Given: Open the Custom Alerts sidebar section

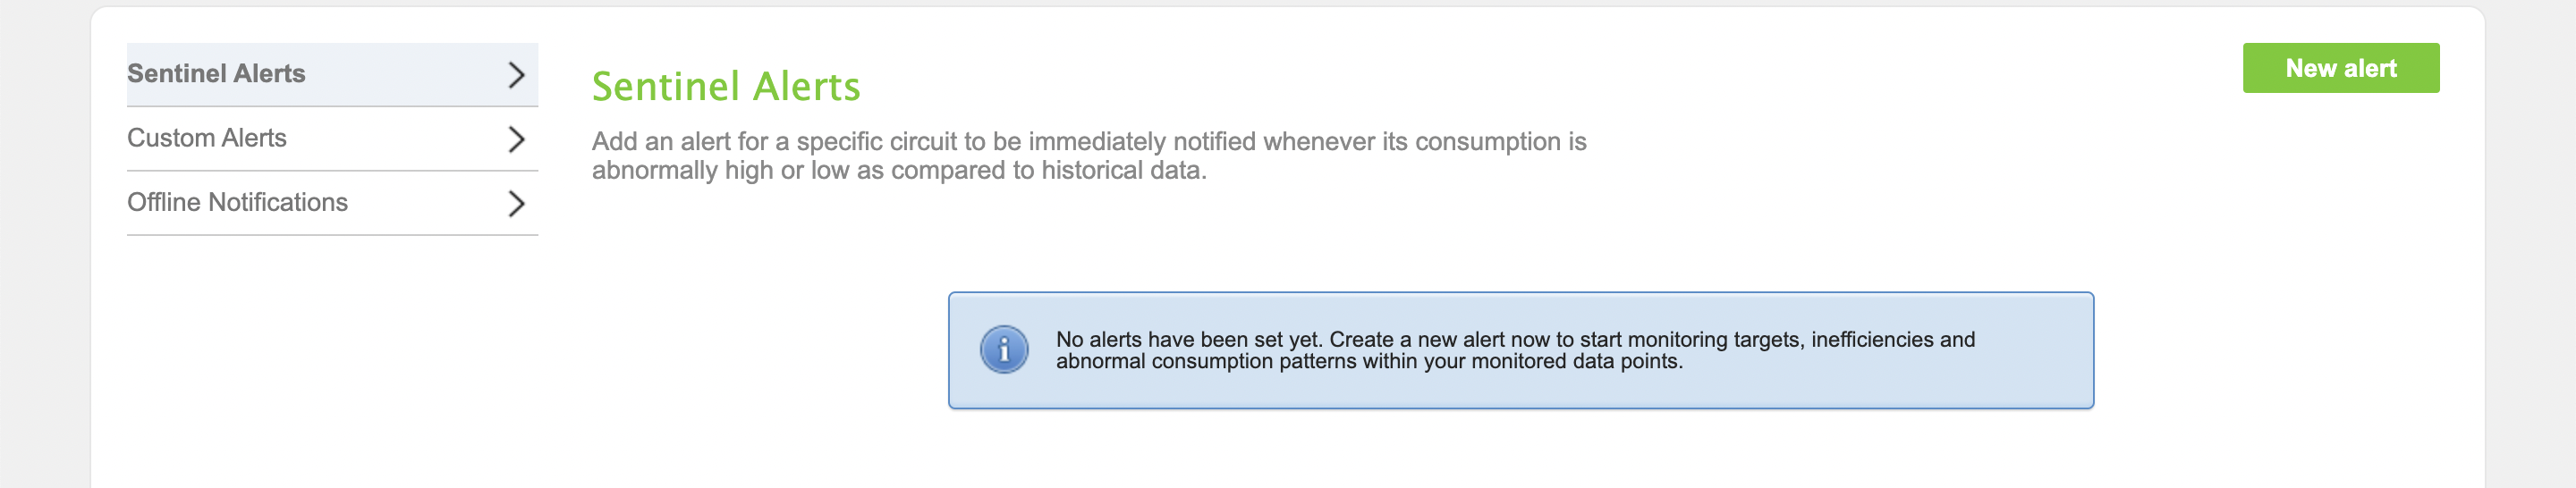Looking at the screenshot, I should [332, 139].
